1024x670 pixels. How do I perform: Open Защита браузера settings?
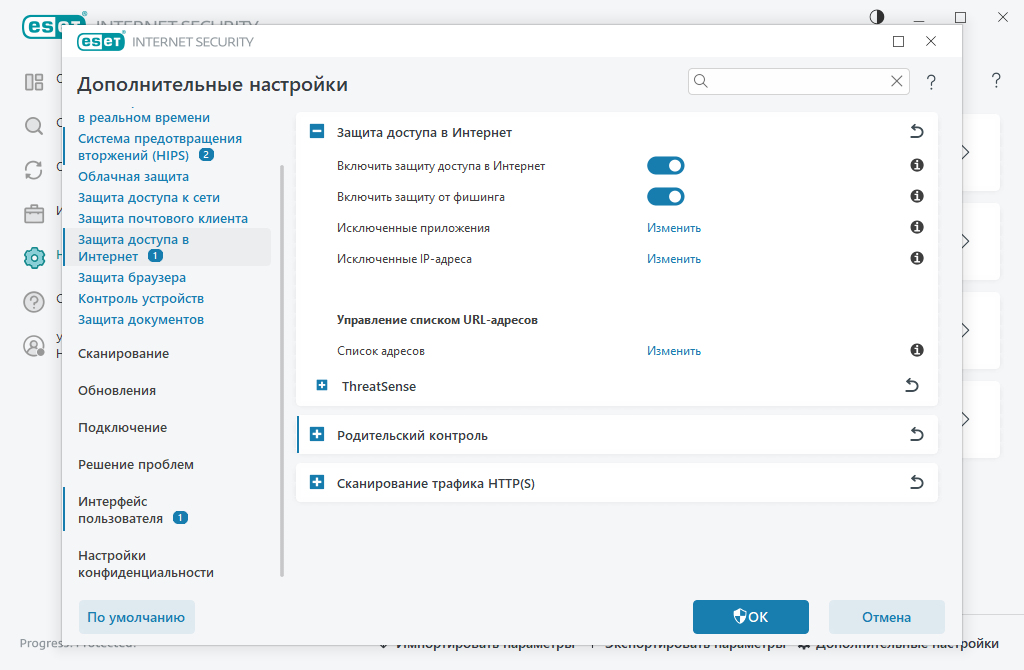(132, 278)
